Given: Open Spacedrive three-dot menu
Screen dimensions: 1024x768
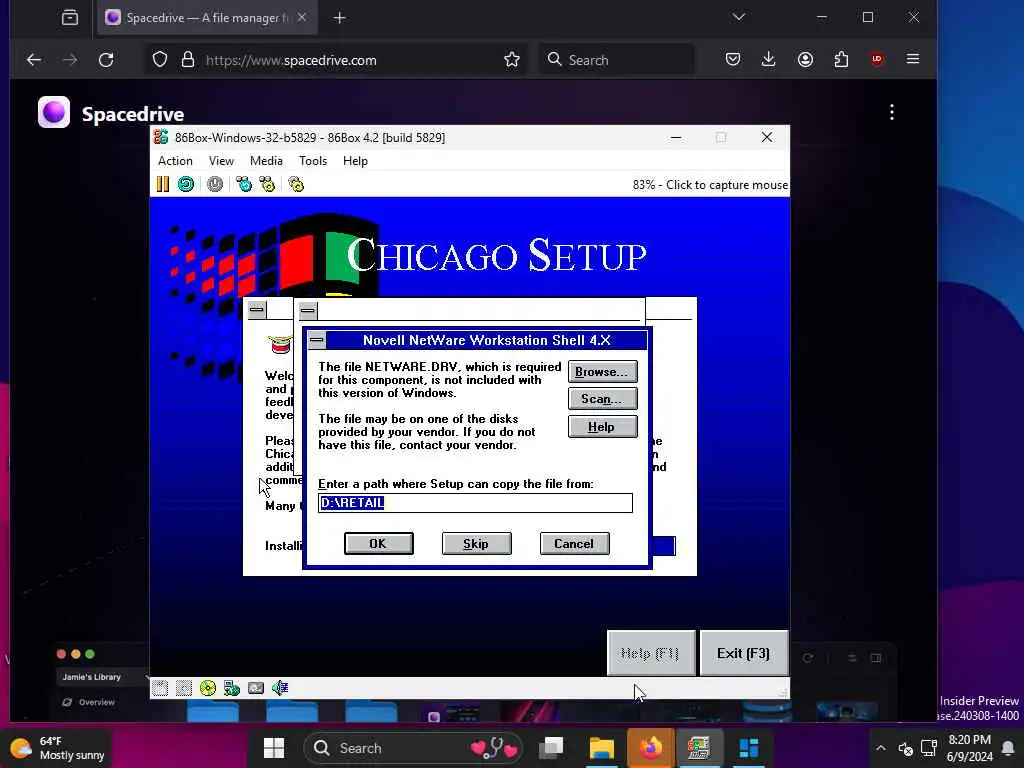Looking at the screenshot, I should point(891,112).
